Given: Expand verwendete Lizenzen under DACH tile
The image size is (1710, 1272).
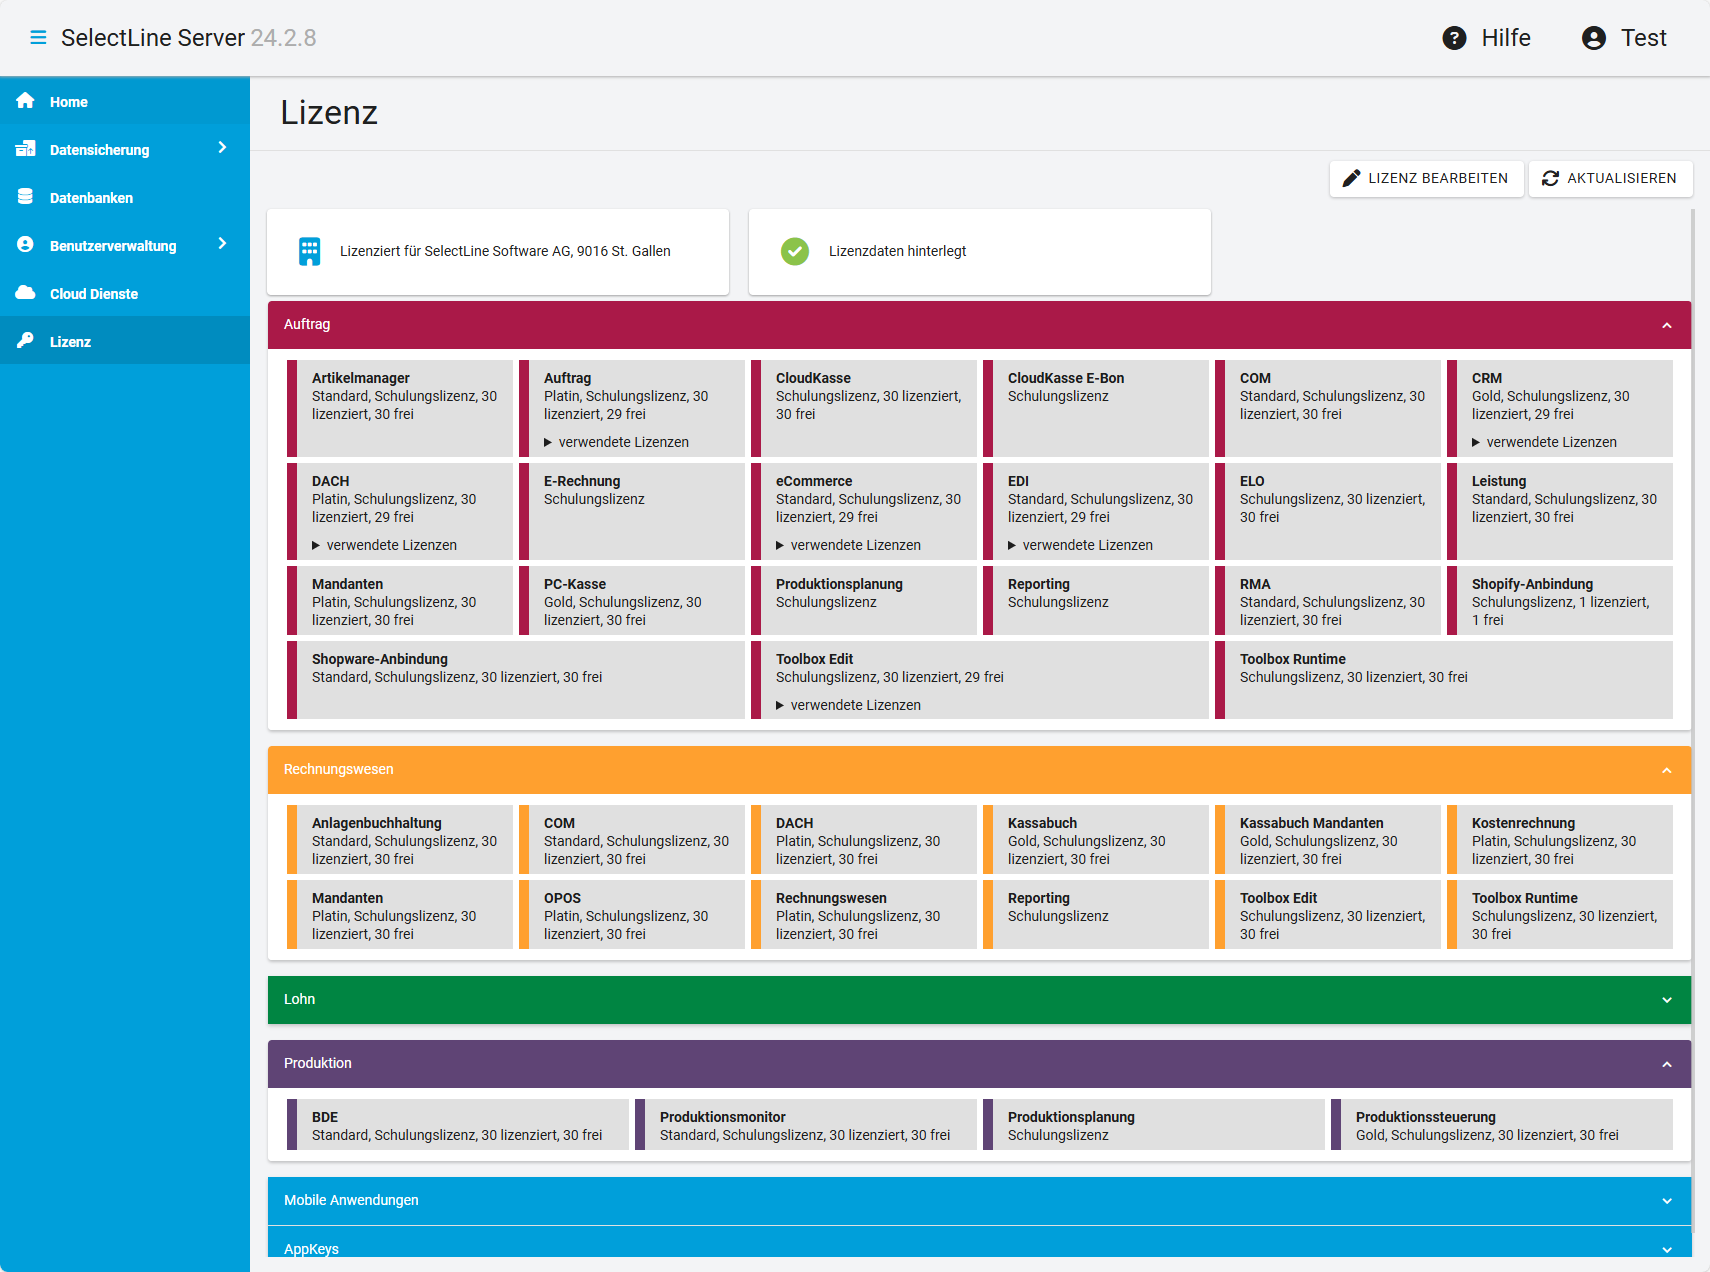Looking at the screenshot, I should pos(384,545).
